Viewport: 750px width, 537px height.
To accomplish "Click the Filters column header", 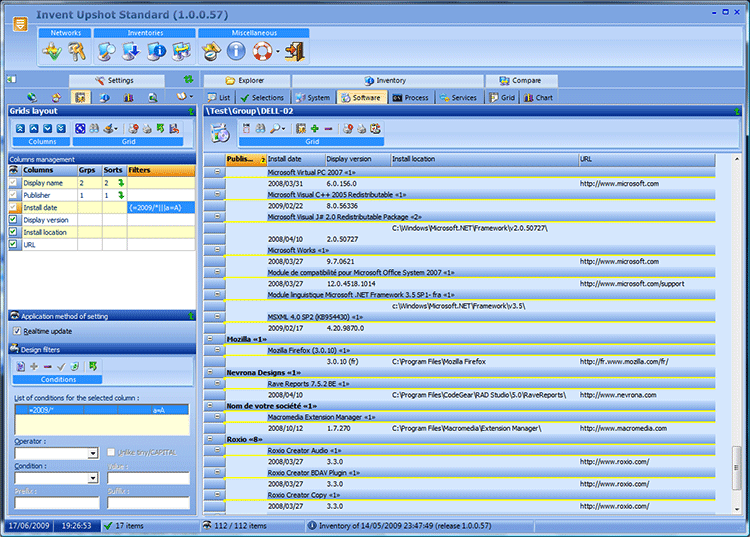I will pyautogui.click(x=161, y=170).
